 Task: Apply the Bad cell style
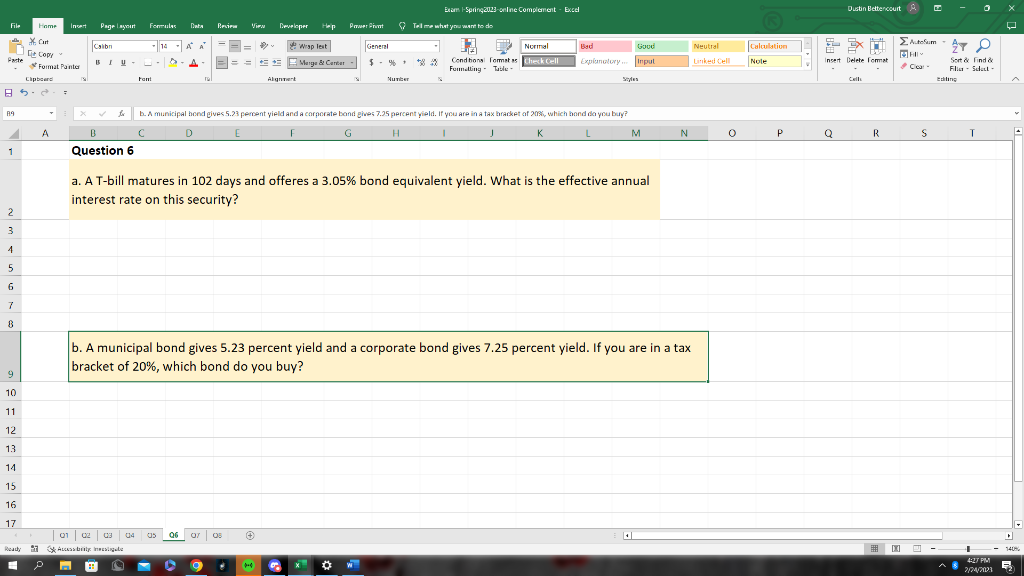[x=605, y=46]
